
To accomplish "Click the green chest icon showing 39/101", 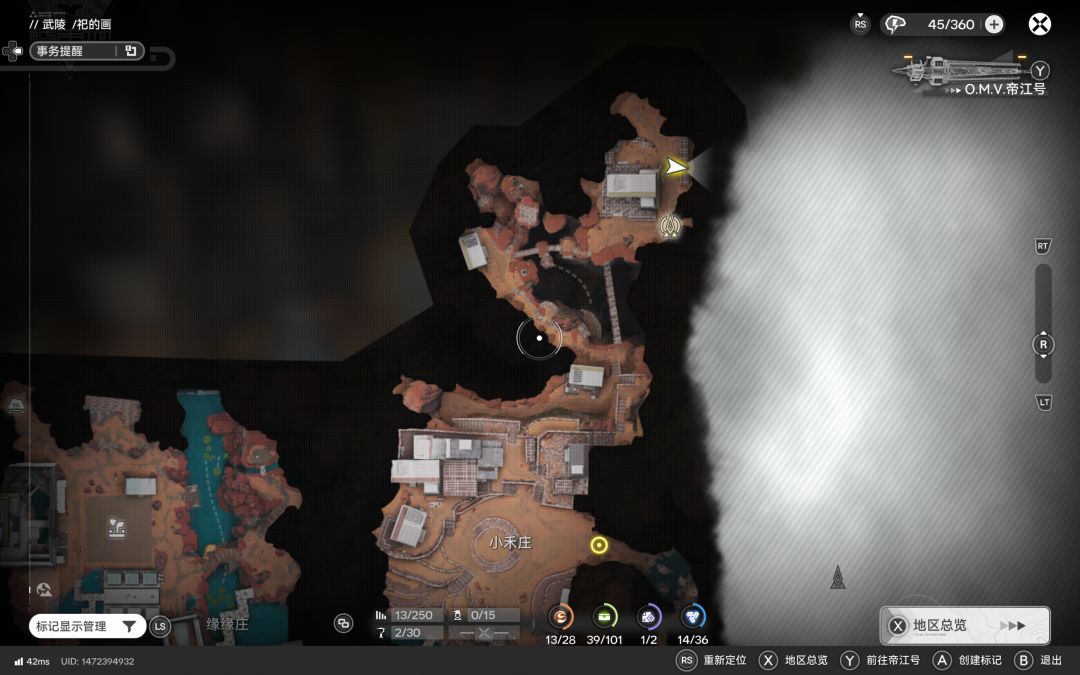I will pyautogui.click(x=605, y=616).
